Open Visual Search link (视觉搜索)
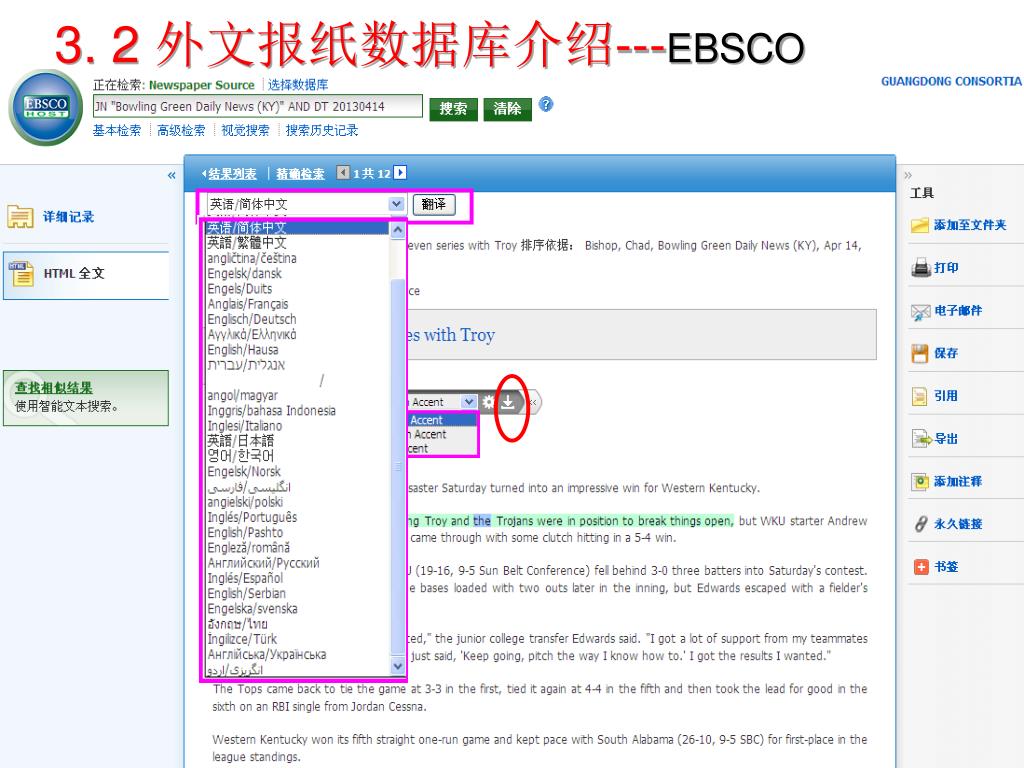Screen dimensions: 1024x768 (245, 130)
